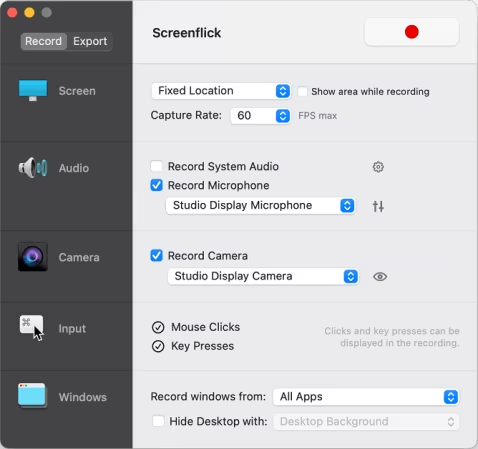The image size is (478, 449).
Task: Click the Screenflick title text
Action: click(187, 33)
